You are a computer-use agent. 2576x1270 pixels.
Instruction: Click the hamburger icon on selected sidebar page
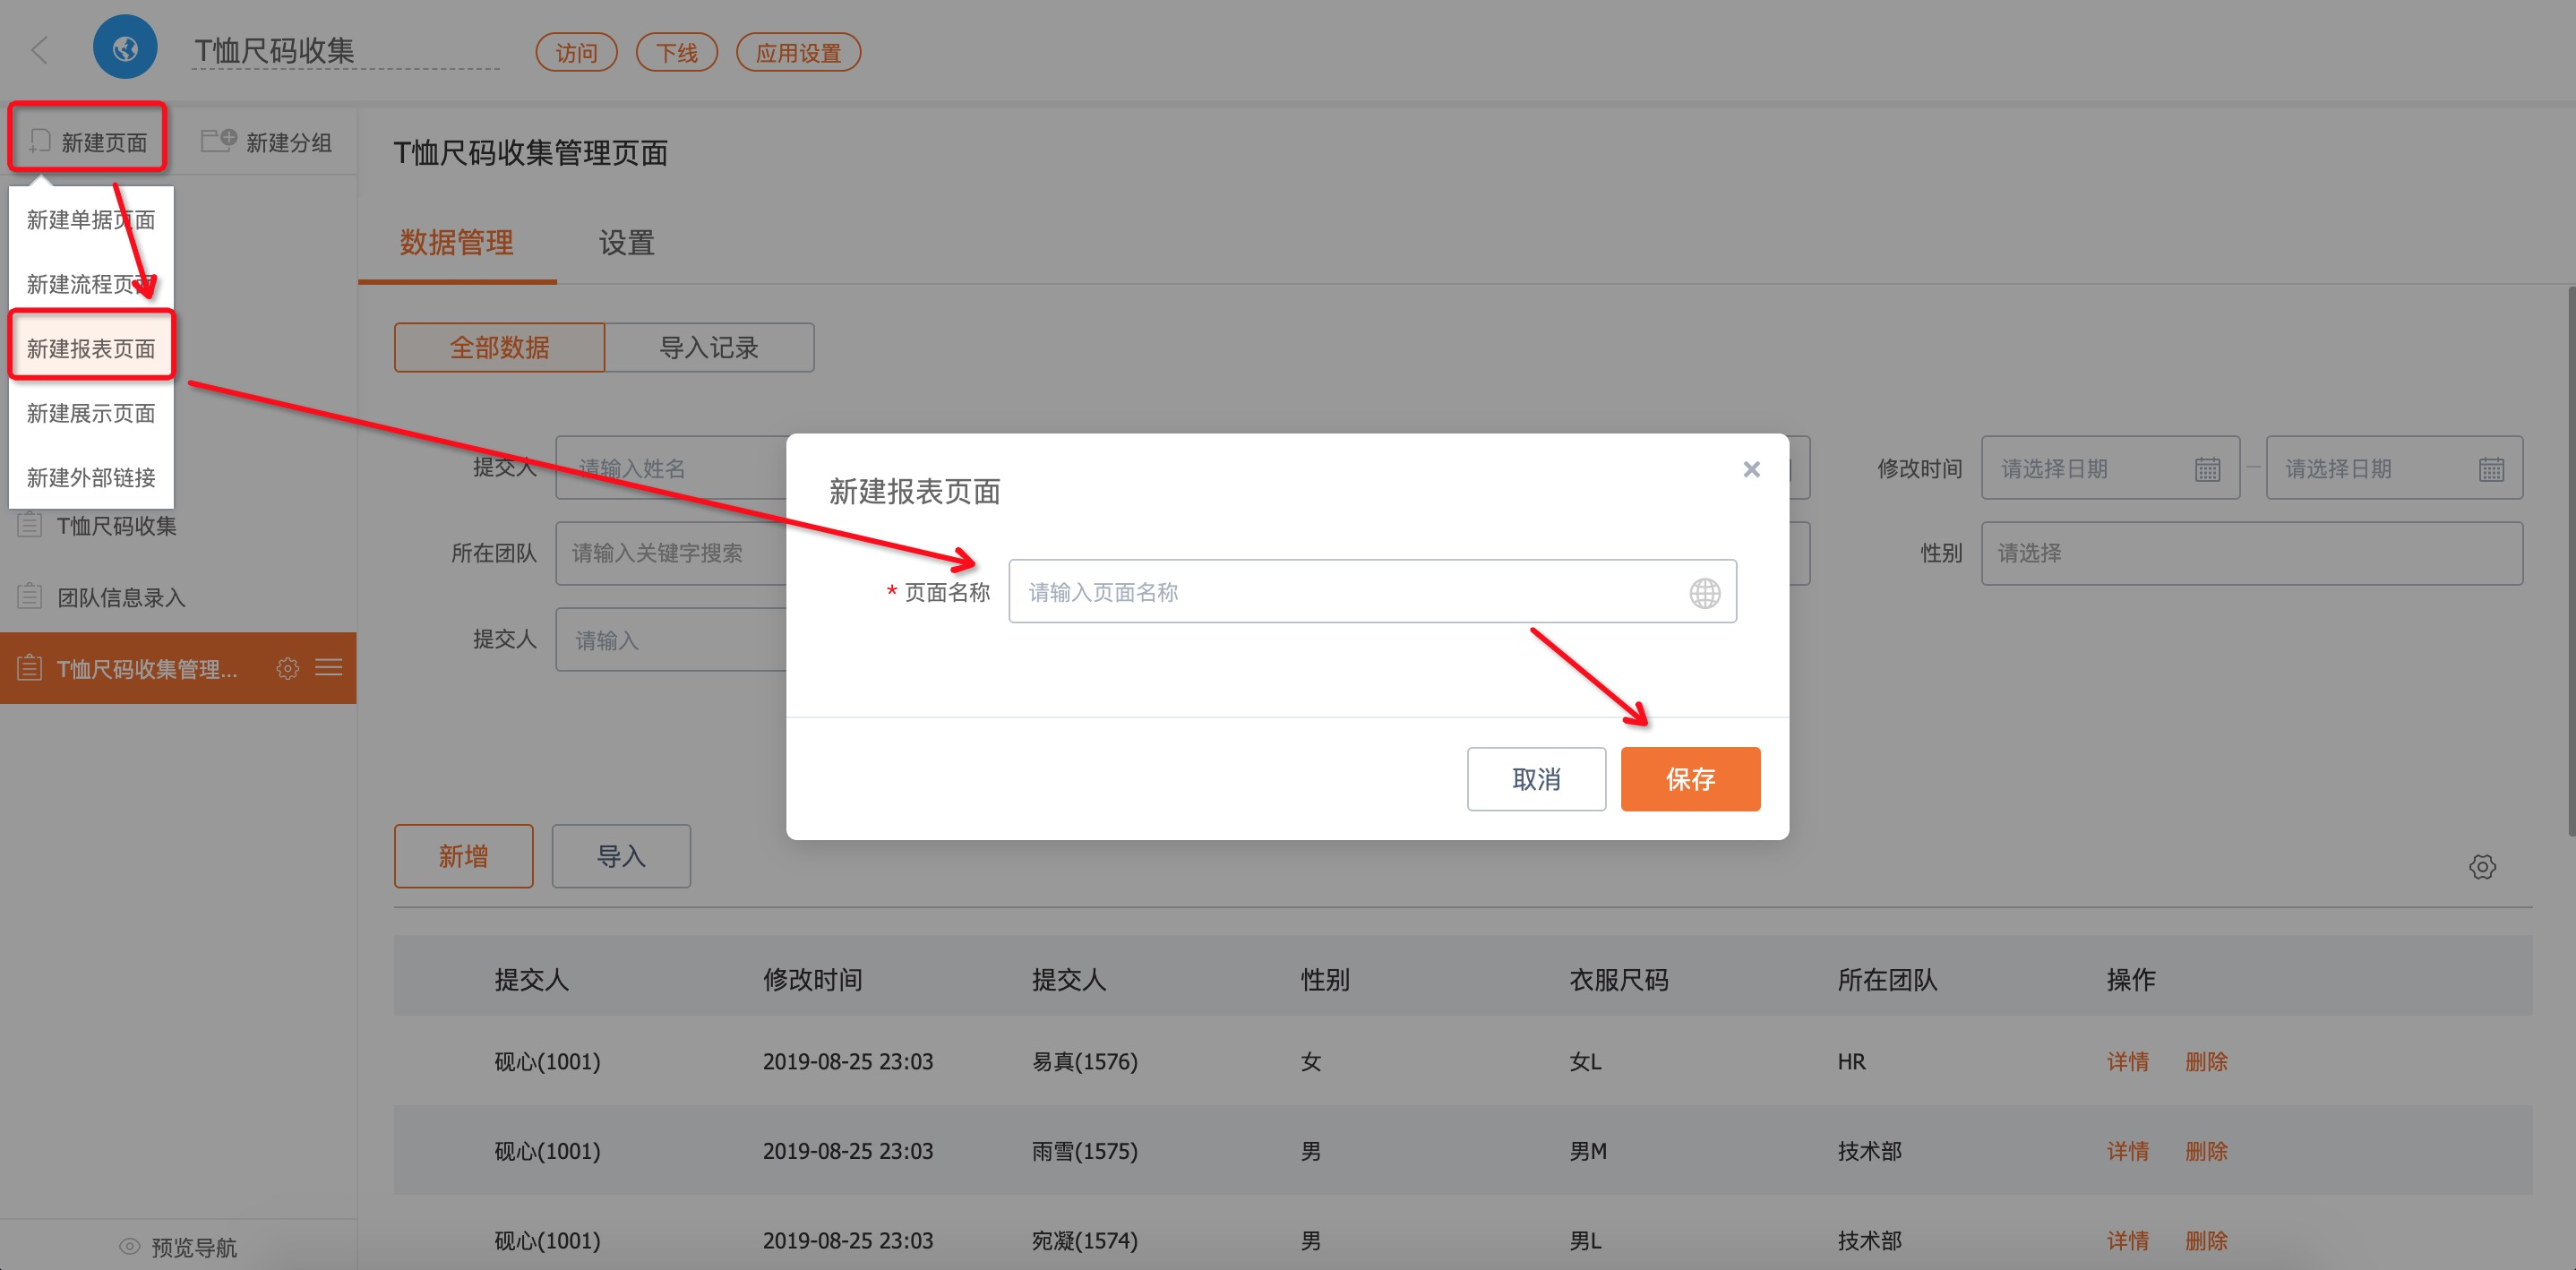(x=329, y=667)
